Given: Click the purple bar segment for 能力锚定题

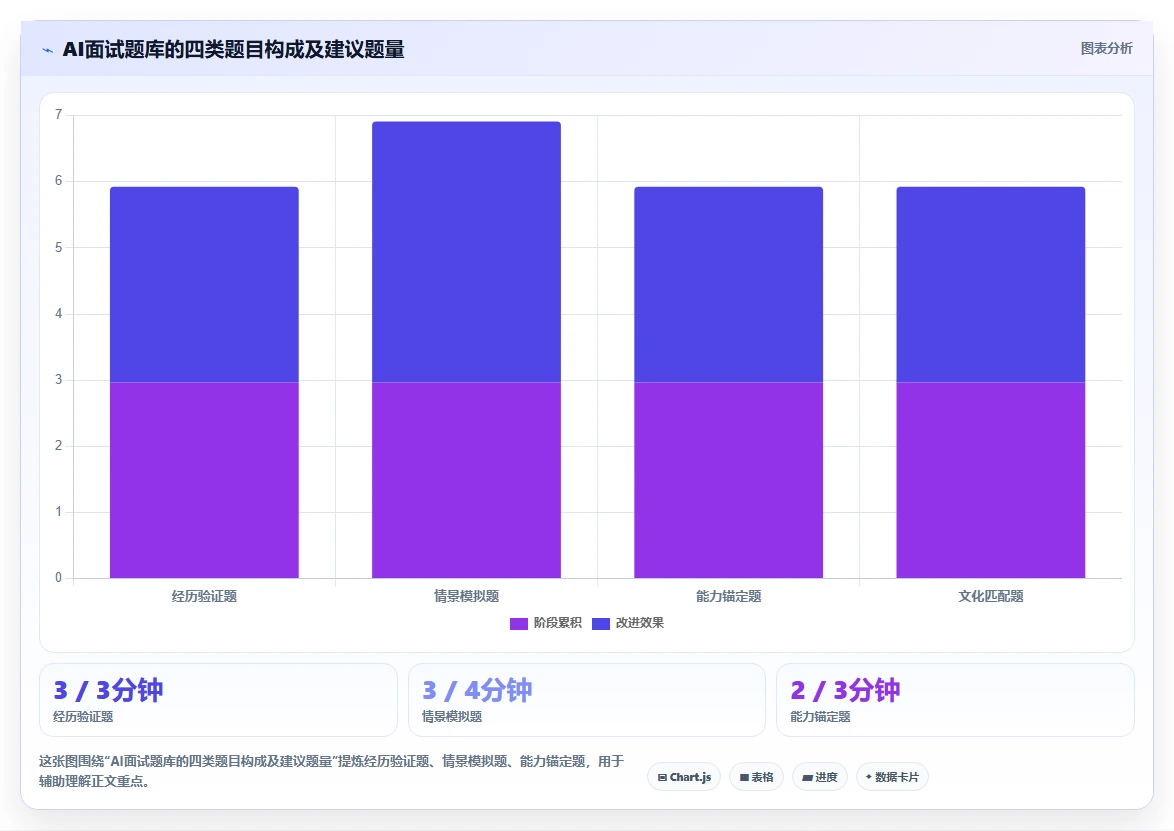Looking at the screenshot, I should (729, 480).
